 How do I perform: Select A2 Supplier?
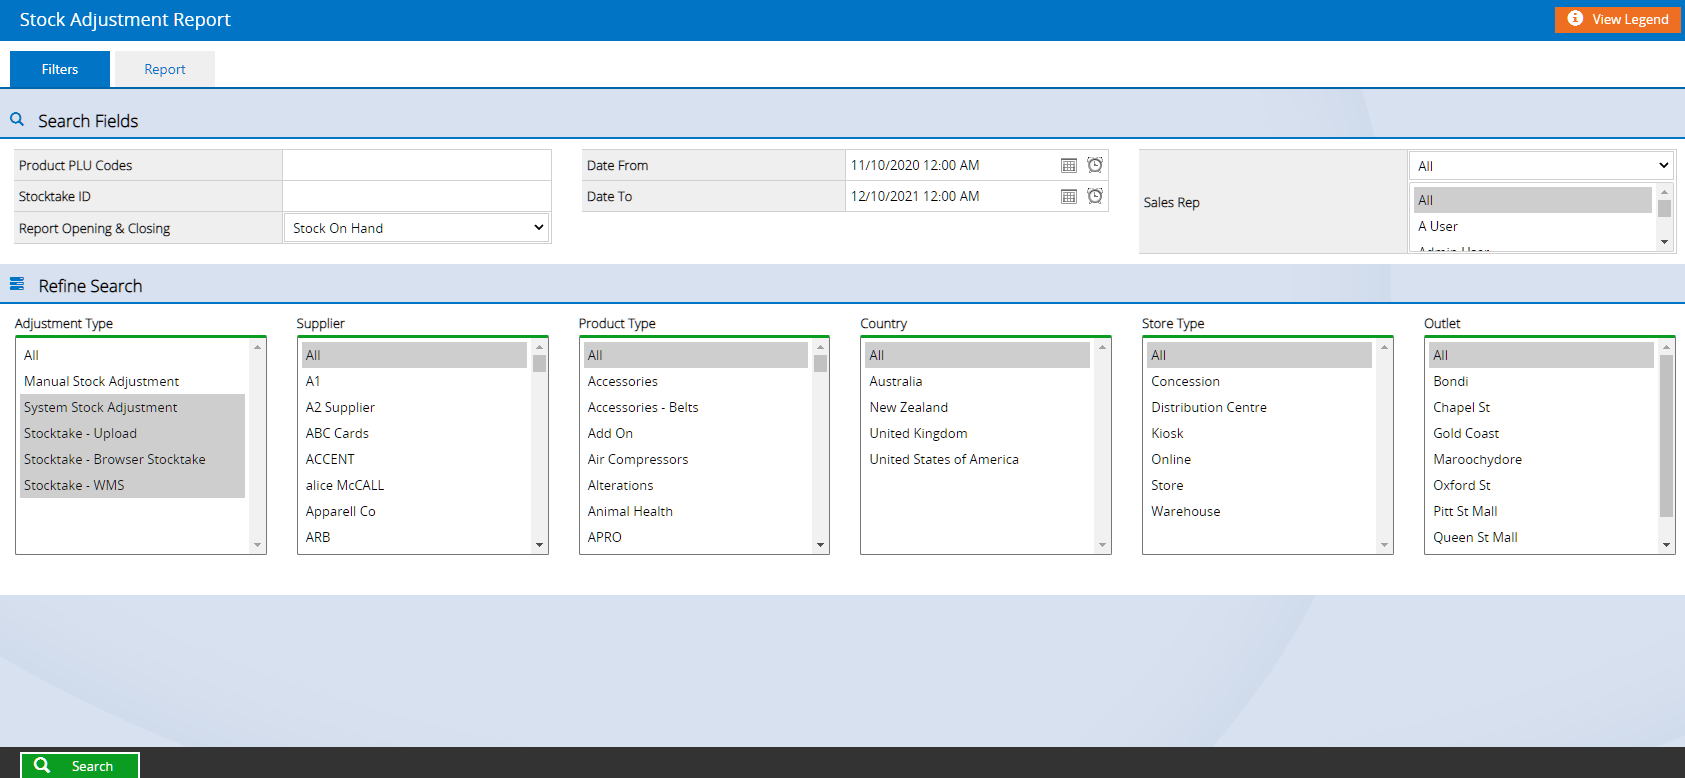pos(414,407)
